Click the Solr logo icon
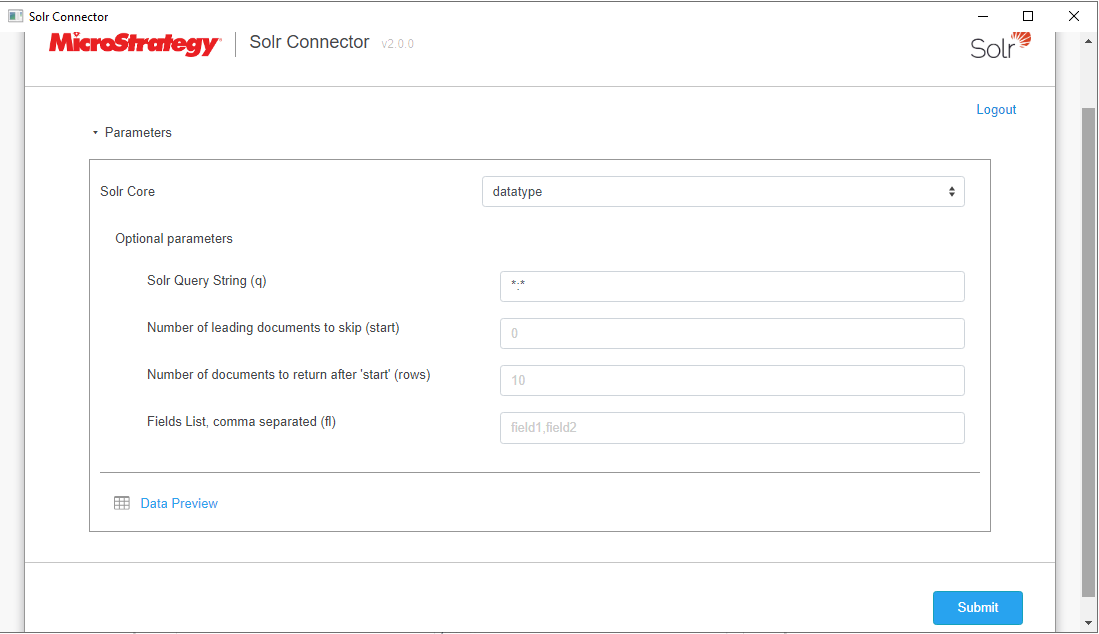 [x=1000, y=46]
